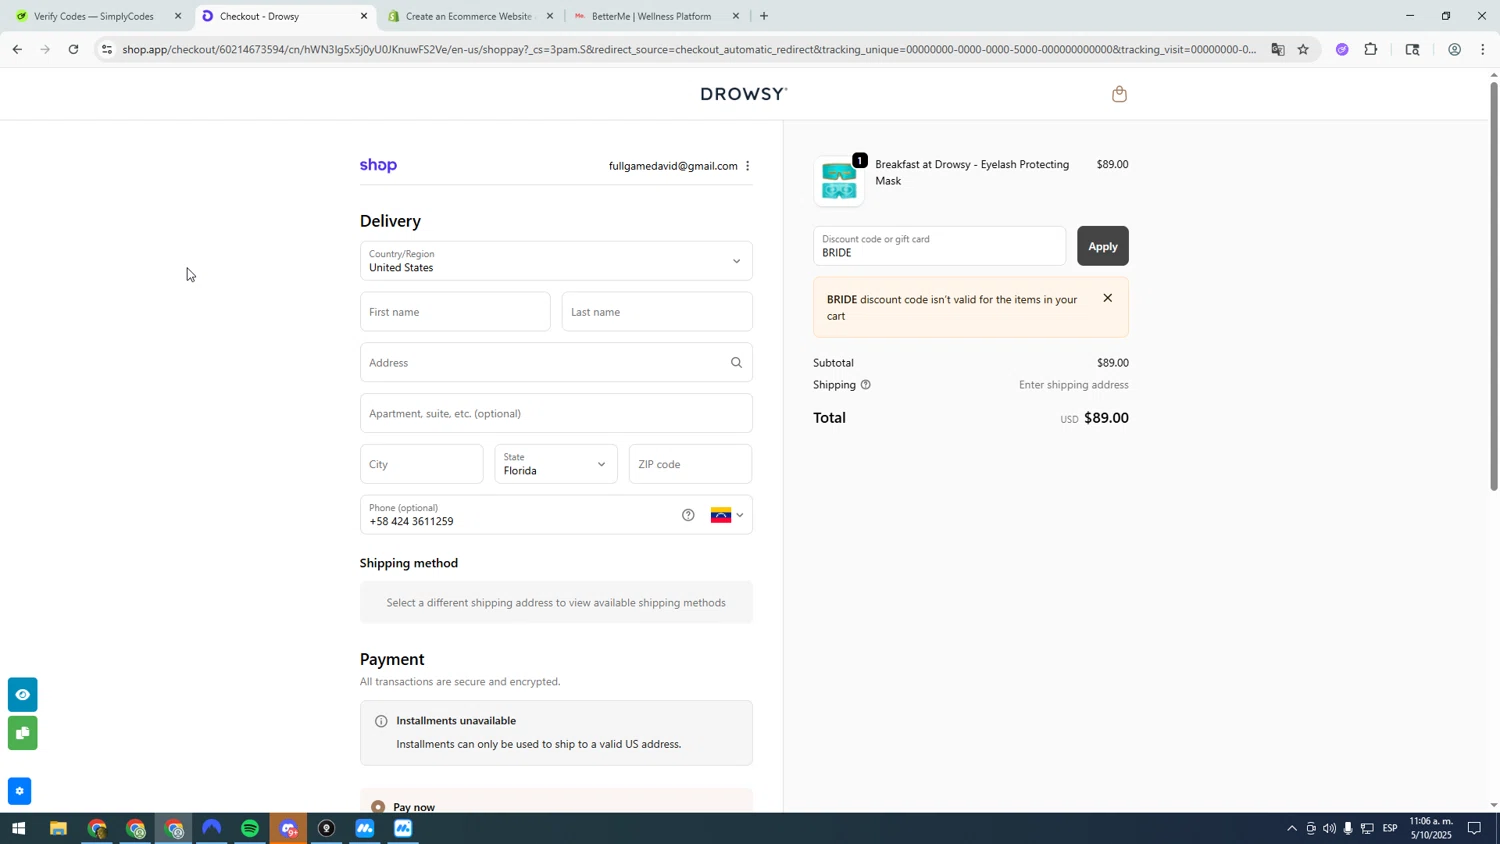
Task: Open a new browser tab
Action: 764,16
